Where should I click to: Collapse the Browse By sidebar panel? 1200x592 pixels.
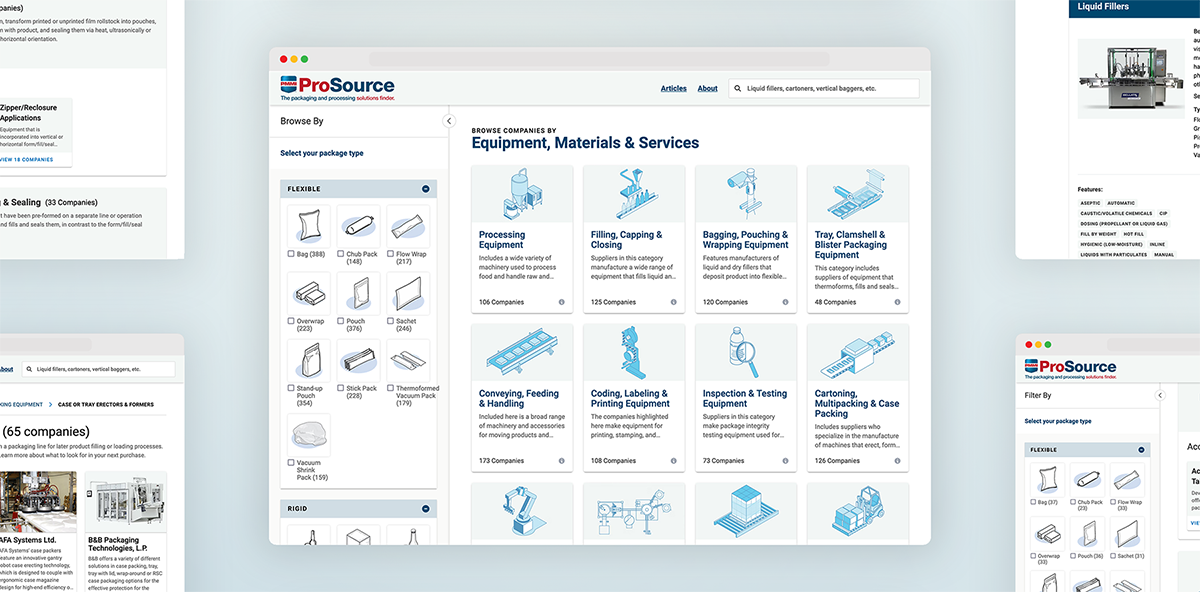[x=448, y=121]
